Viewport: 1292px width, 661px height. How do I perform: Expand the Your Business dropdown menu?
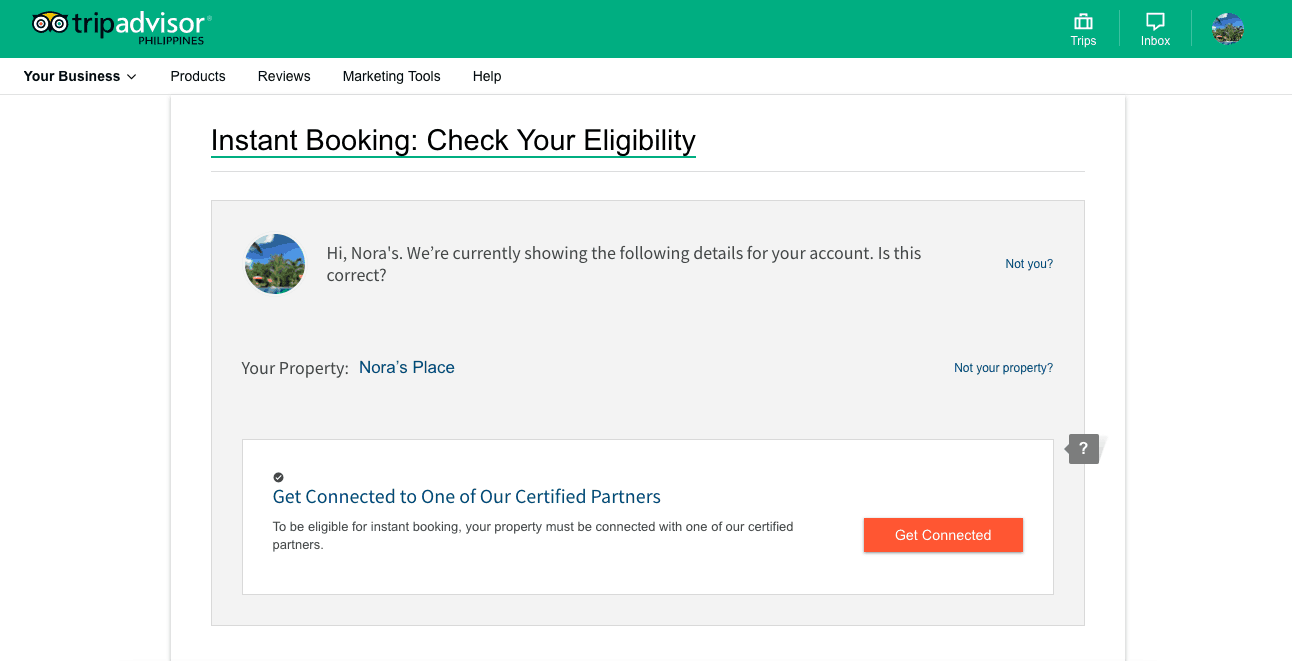tap(80, 76)
